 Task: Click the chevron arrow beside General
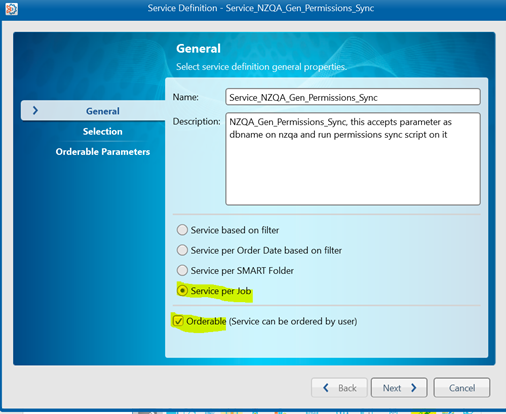[x=35, y=111]
